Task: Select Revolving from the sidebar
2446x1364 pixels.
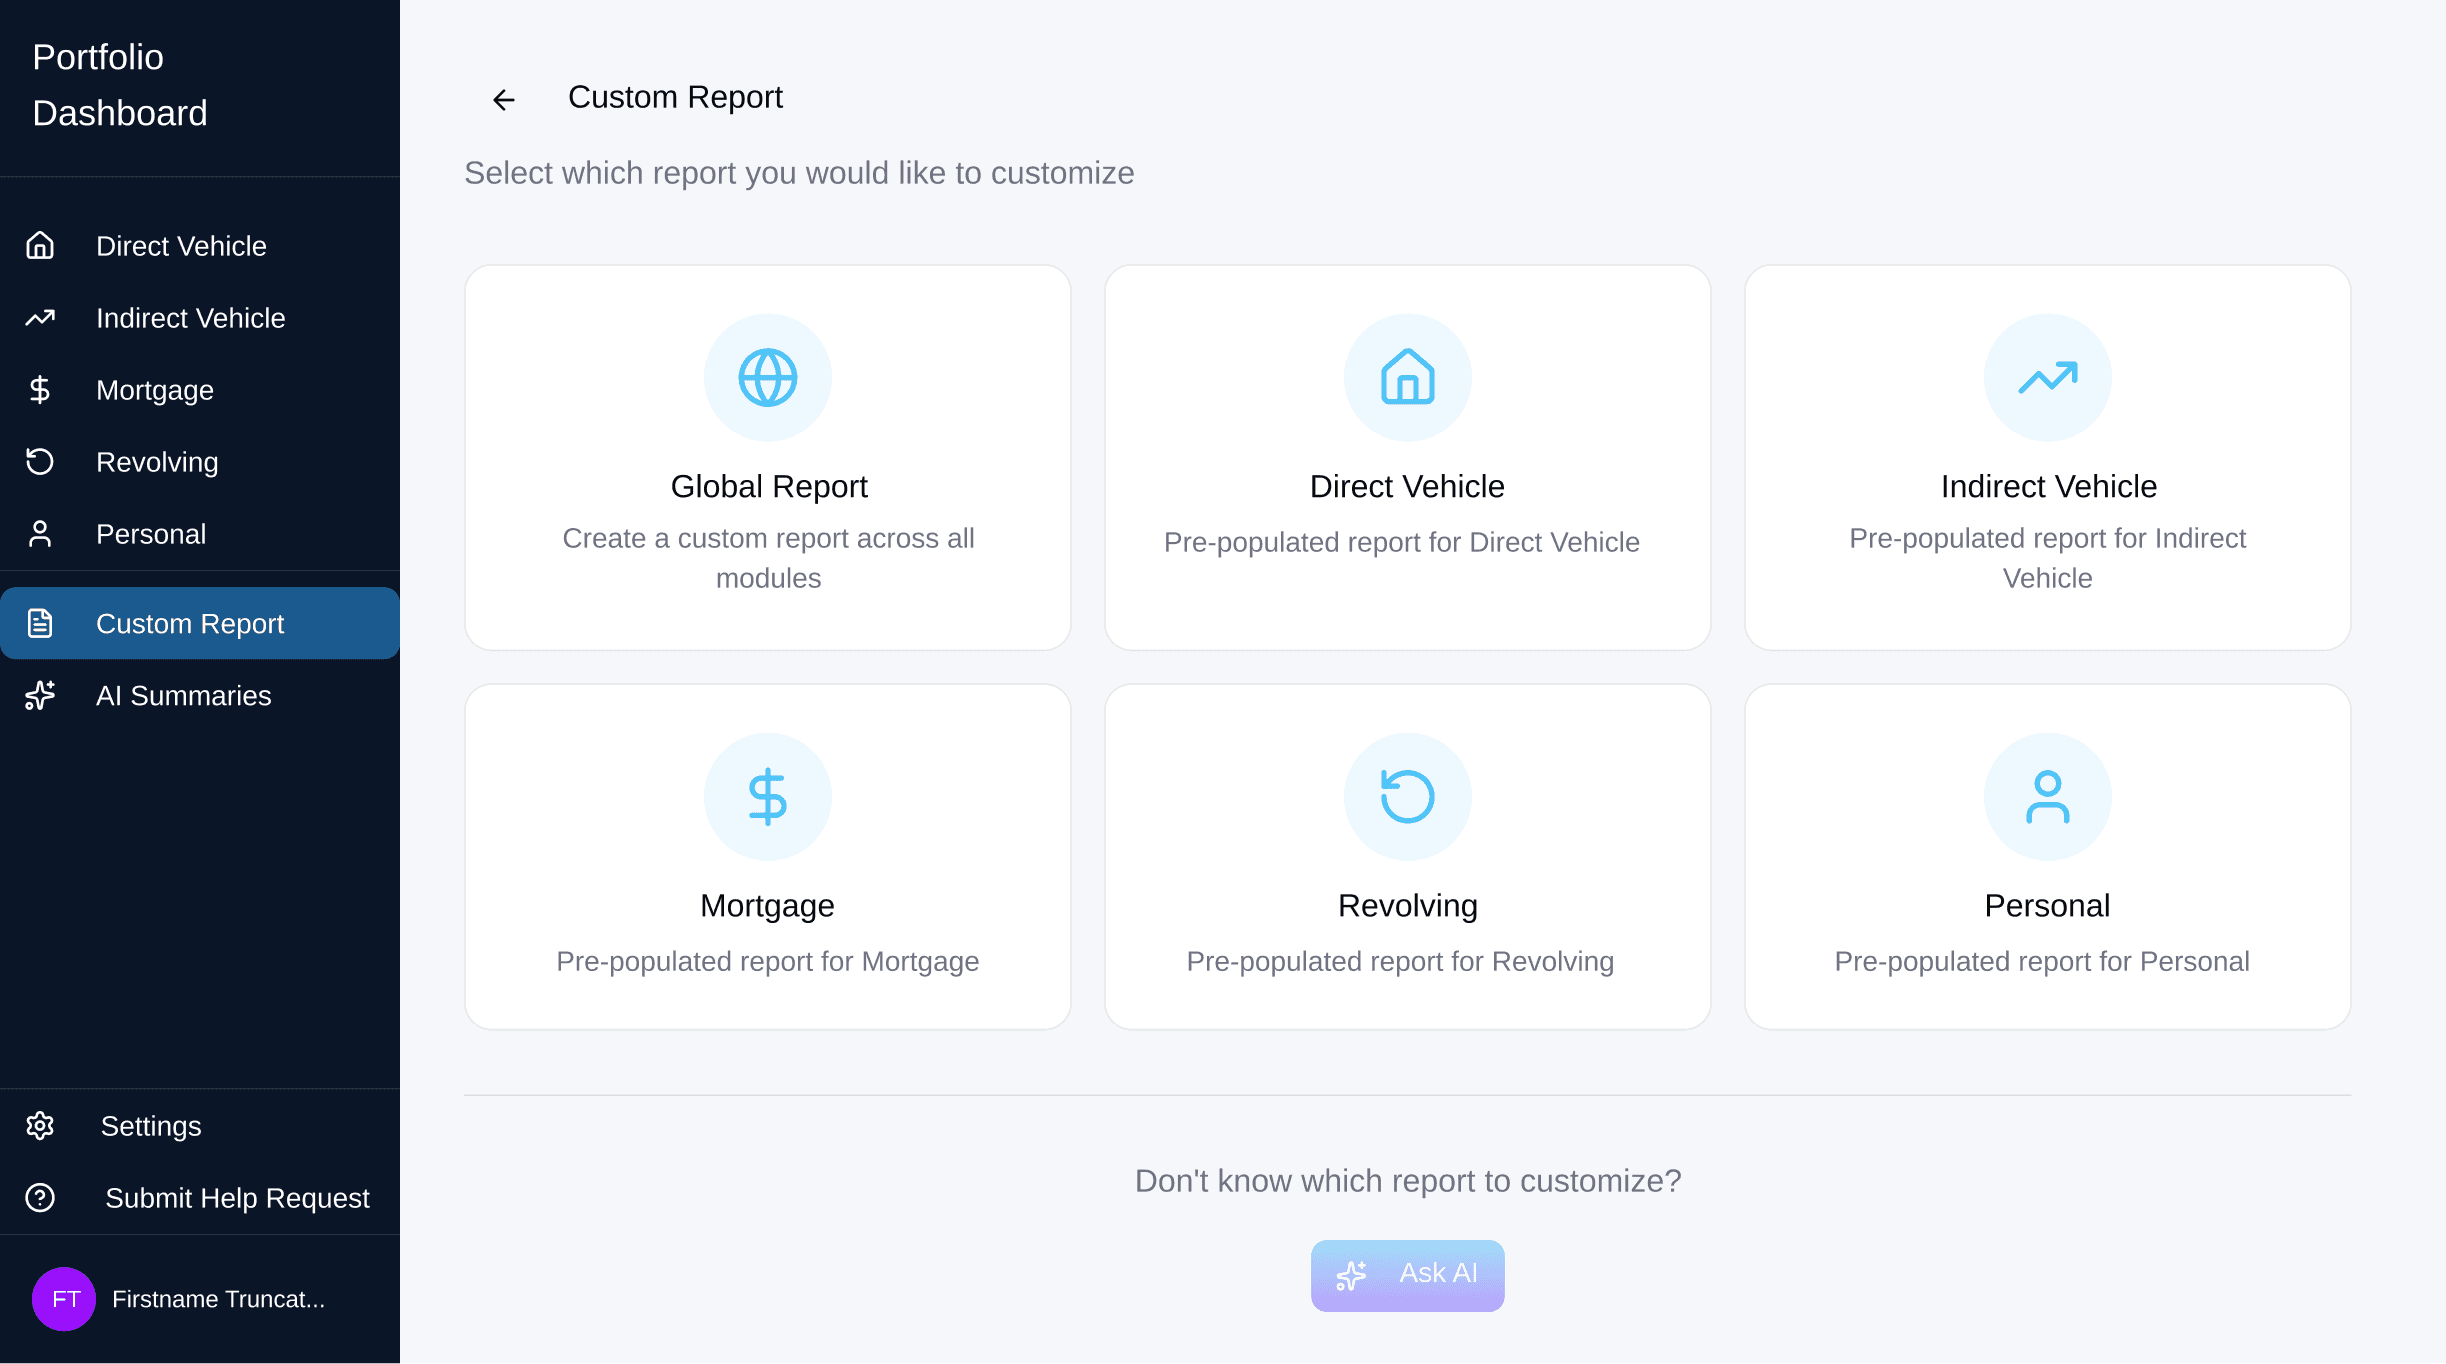Action: [157, 462]
